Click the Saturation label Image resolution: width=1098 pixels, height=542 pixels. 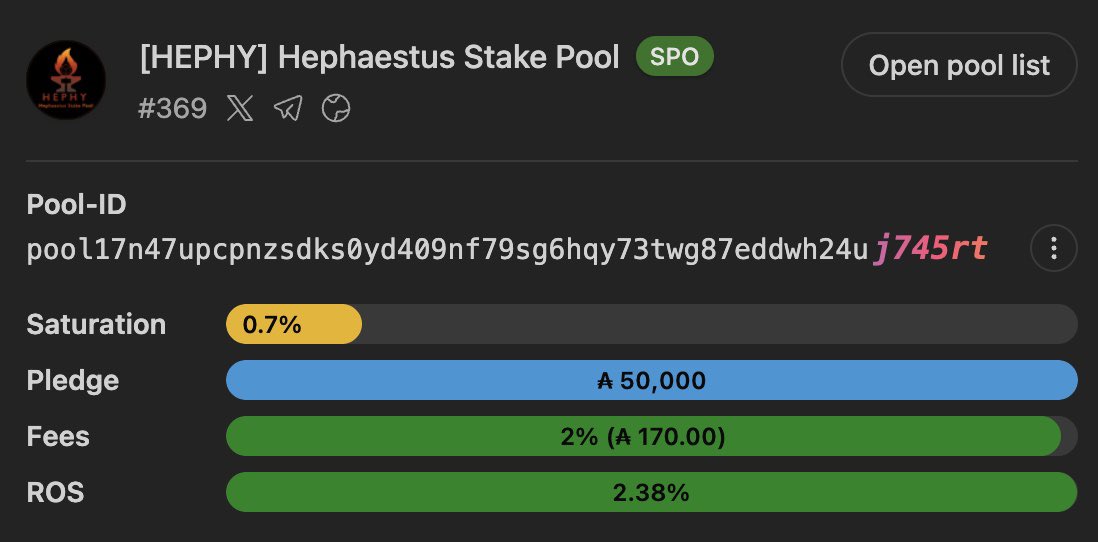(96, 324)
